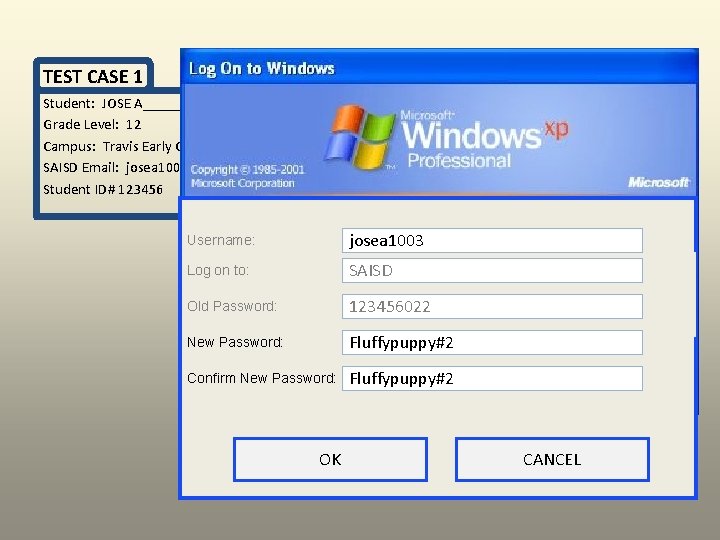The height and width of the screenshot is (540, 720).
Task: Click the Confirm New Password: label
Action: [x=261, y=378]
